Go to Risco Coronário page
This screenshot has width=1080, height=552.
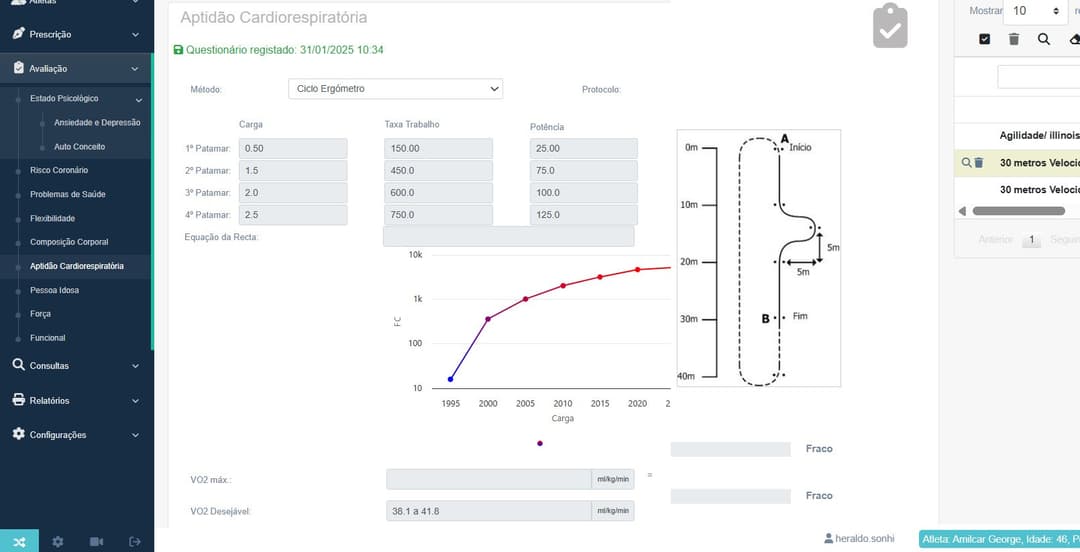(x=59, y=170)
